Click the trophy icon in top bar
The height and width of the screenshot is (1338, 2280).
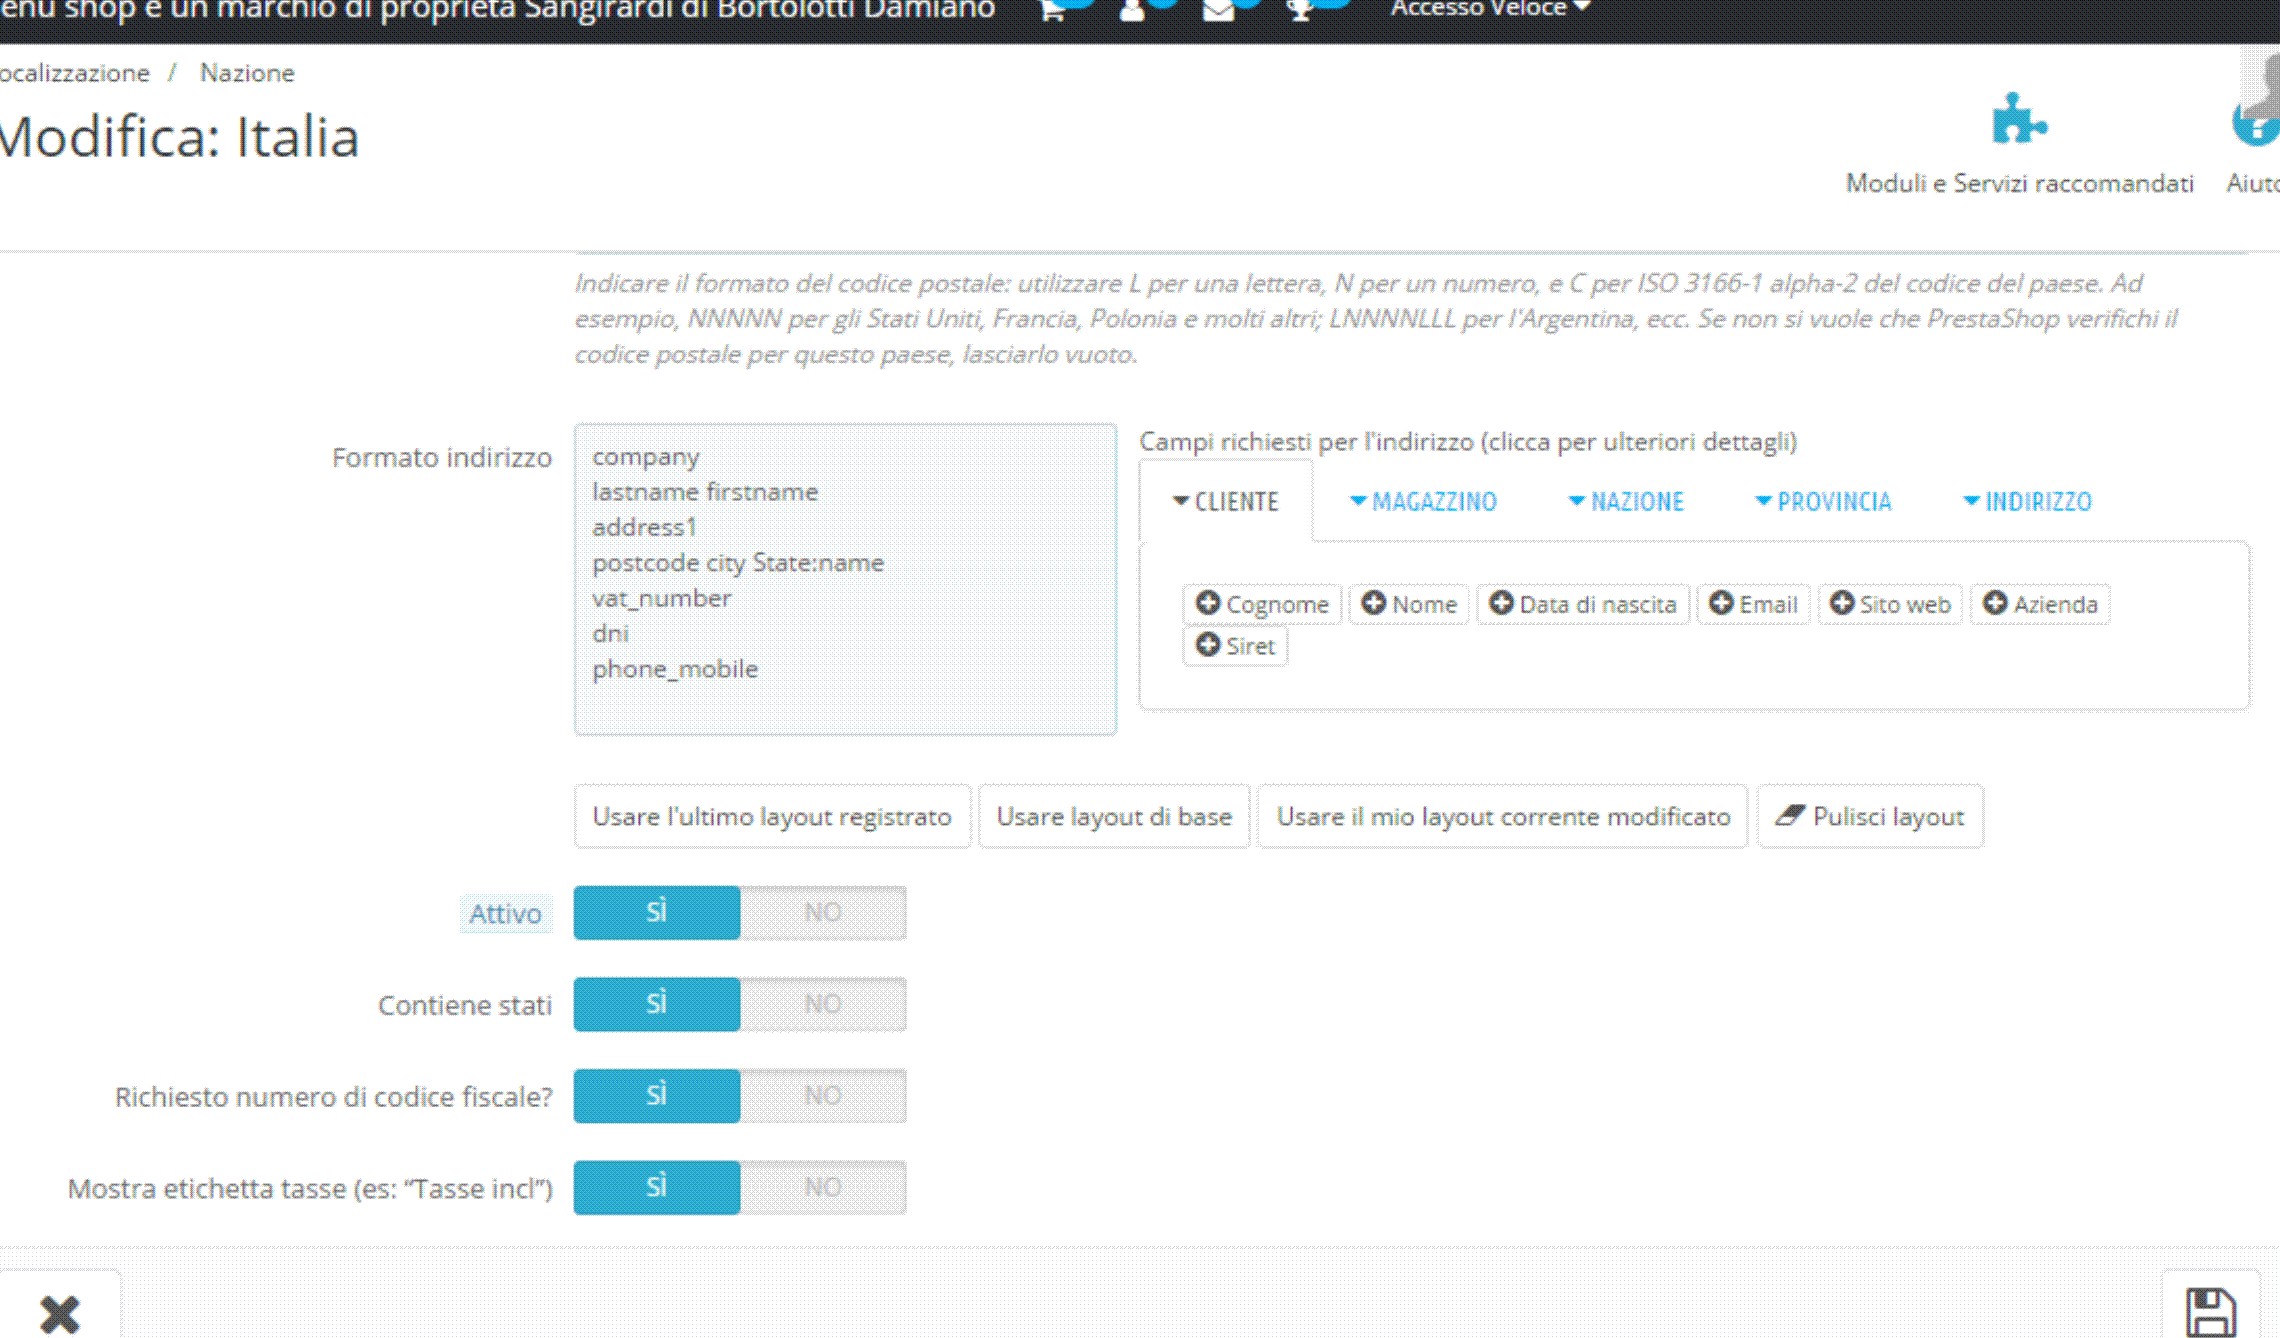[x=1299, y=11]
